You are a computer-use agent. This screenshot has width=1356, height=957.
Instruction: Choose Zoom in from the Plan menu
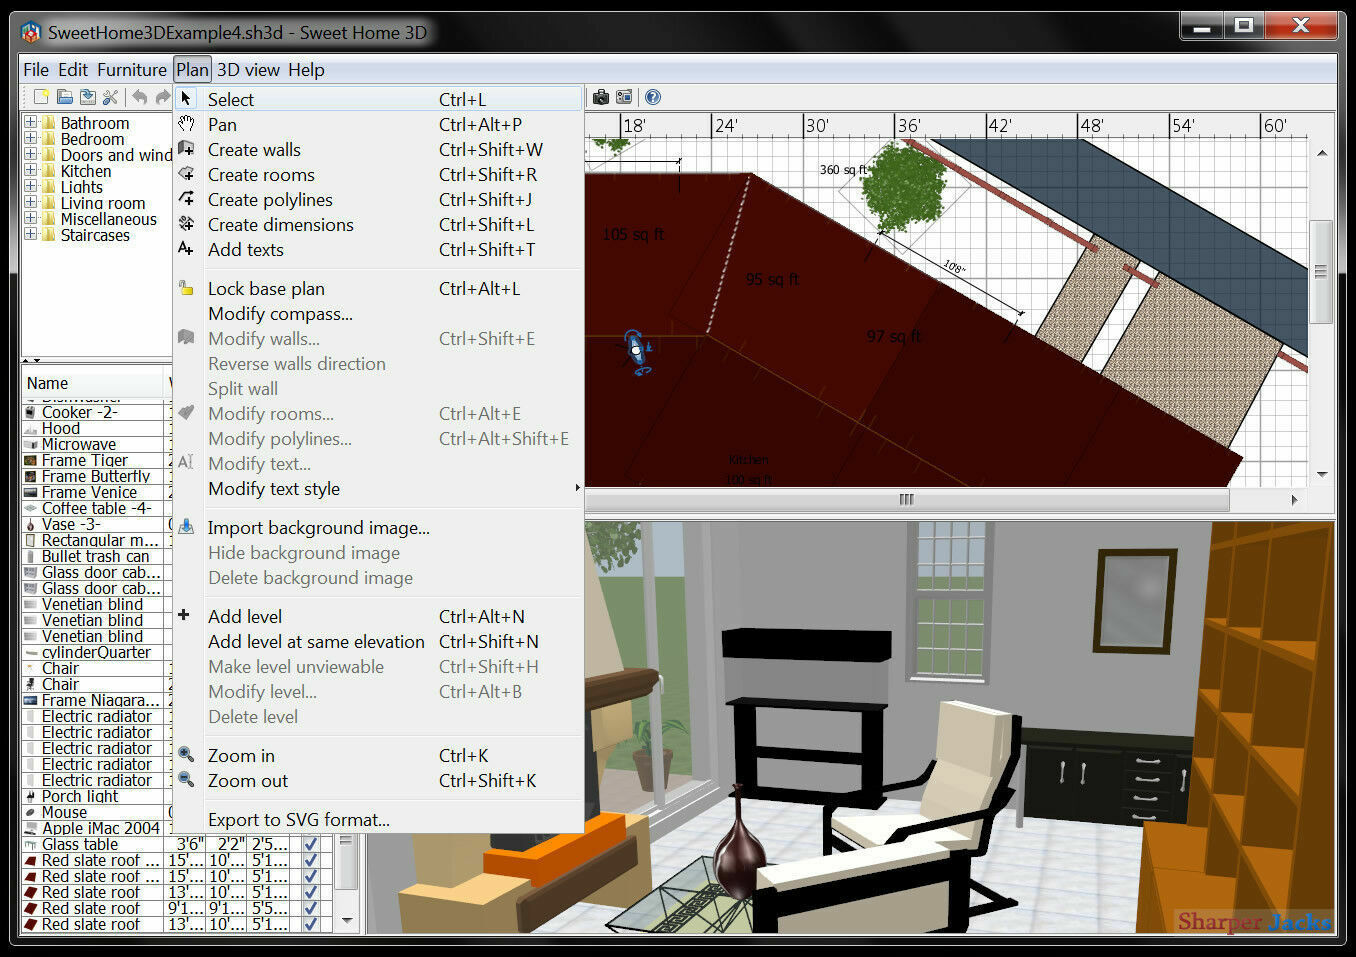pos(378,755)
